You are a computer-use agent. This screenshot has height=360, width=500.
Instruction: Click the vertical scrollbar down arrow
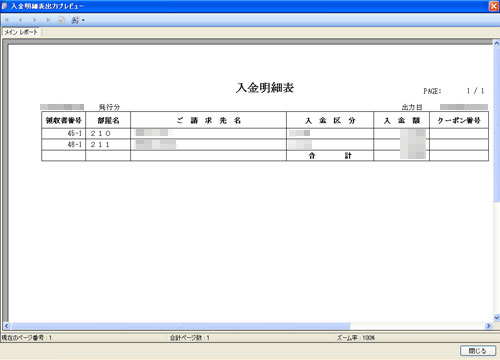(496, 318)
